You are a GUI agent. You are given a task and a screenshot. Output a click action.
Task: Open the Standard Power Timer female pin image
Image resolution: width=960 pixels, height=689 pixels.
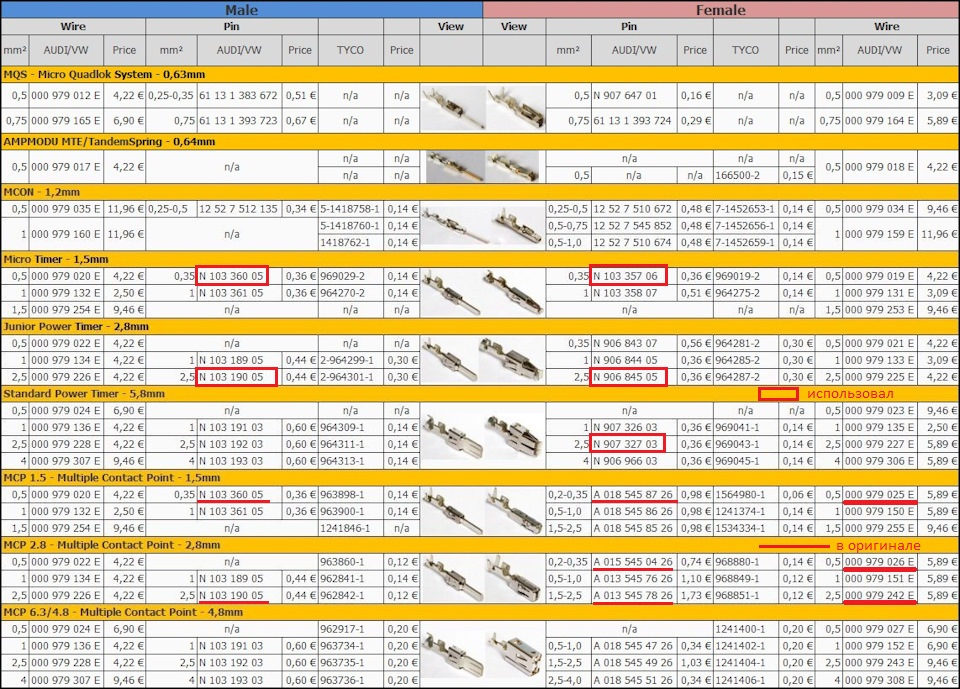point(514,435)
